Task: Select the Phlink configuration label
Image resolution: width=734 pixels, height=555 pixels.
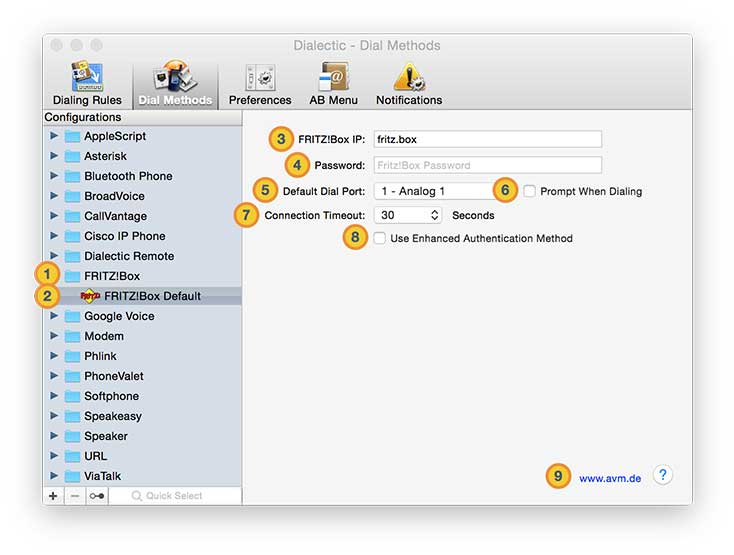Action: [x=100, y=356]
